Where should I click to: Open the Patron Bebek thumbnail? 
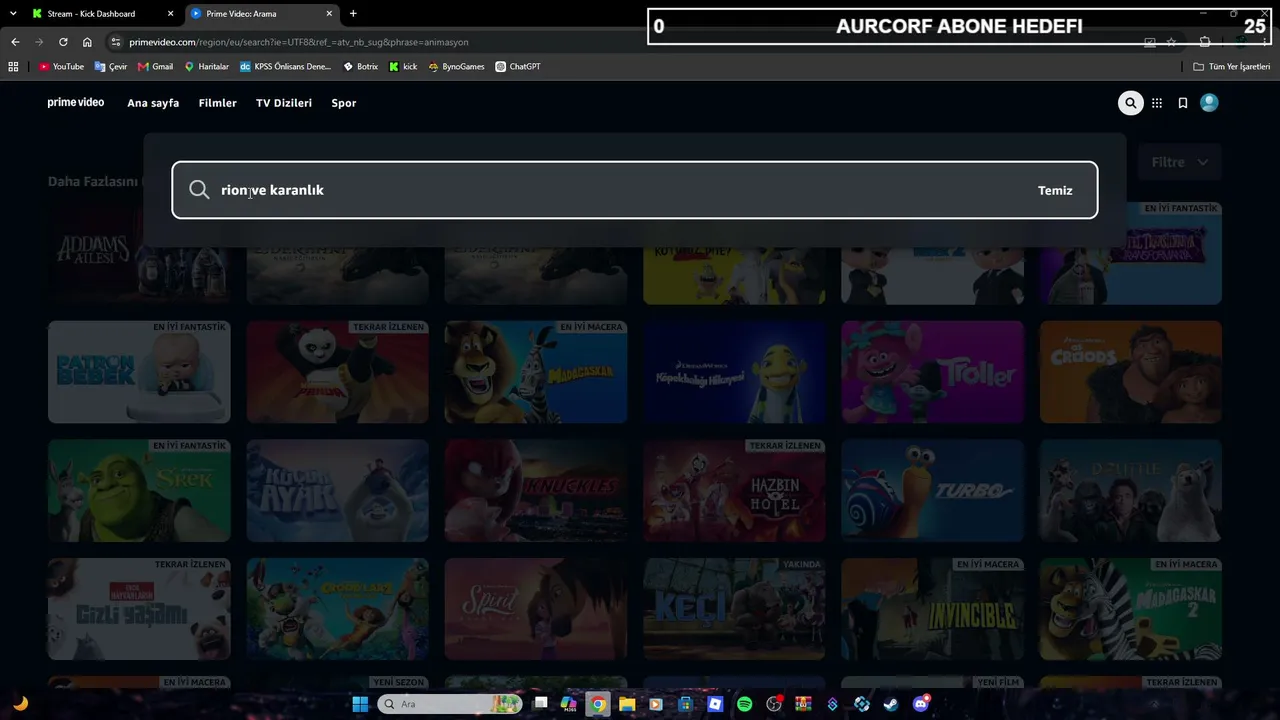(x=139, y=372)
